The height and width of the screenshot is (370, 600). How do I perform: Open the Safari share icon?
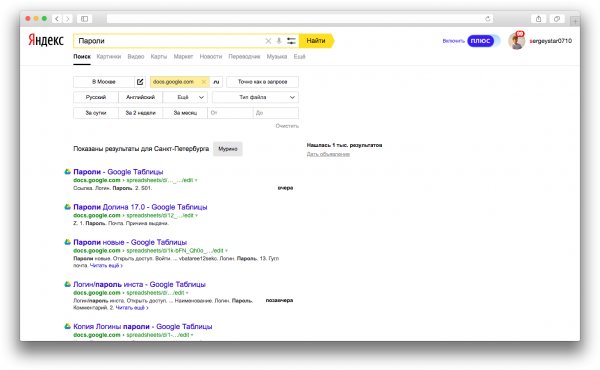tap(538, 18)
